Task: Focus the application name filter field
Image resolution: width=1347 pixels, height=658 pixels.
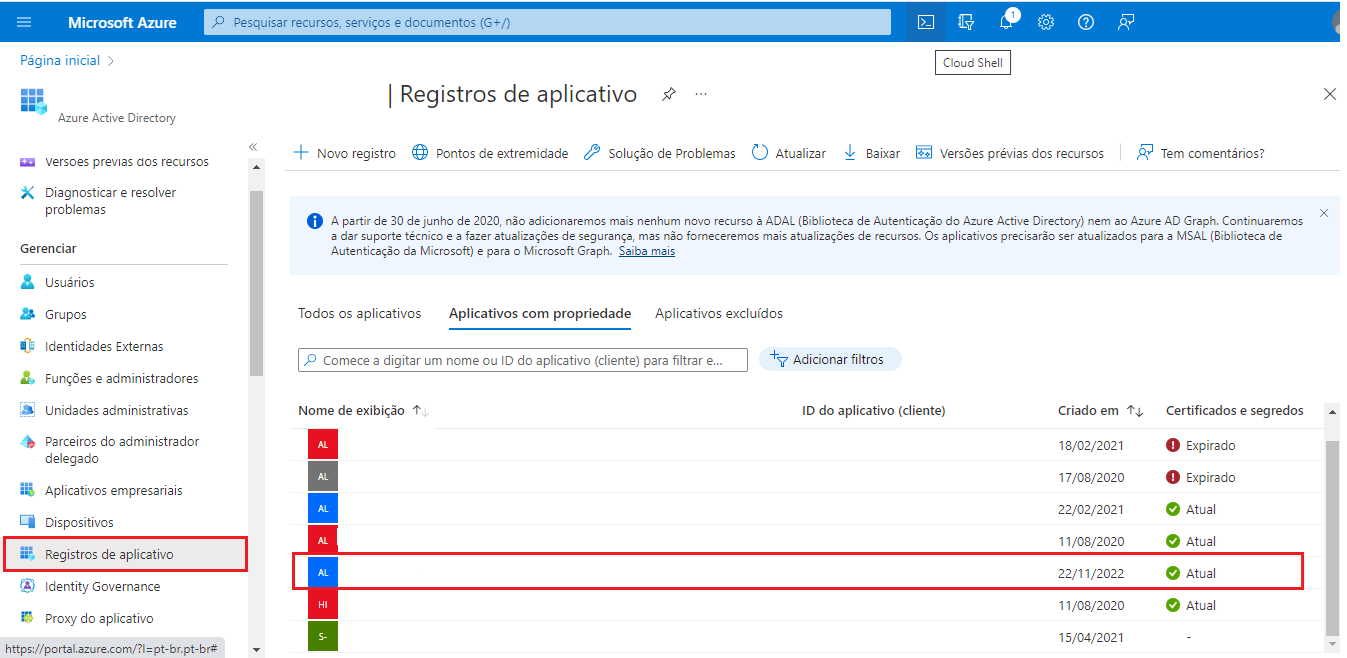Action: click(523, 360)
